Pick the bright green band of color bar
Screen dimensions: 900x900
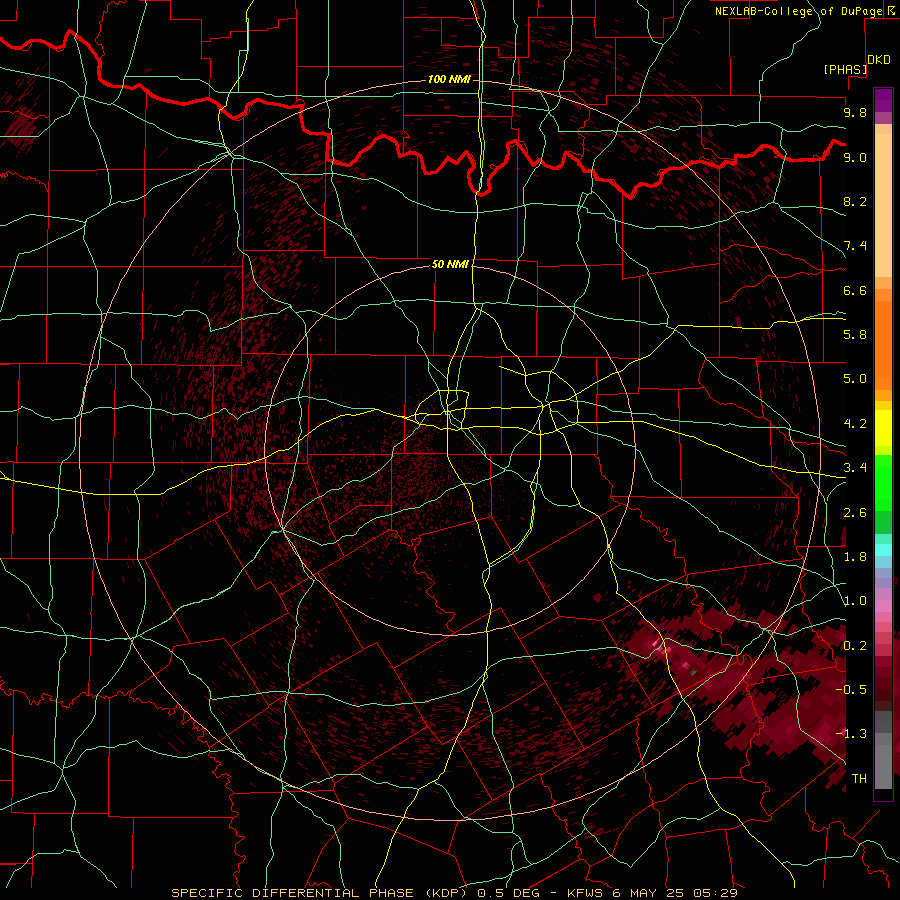tap(883, 482)
